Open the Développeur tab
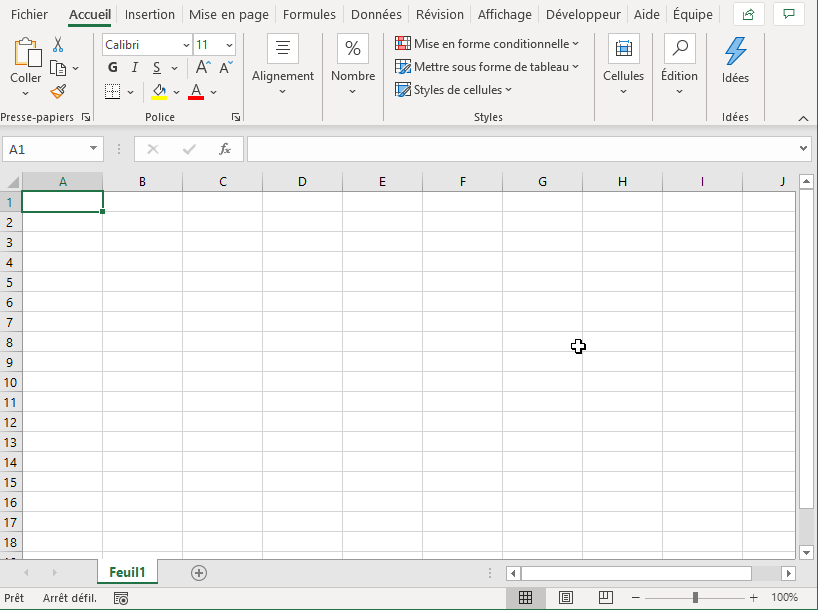The image size is (818, 610). click(583, 14)
